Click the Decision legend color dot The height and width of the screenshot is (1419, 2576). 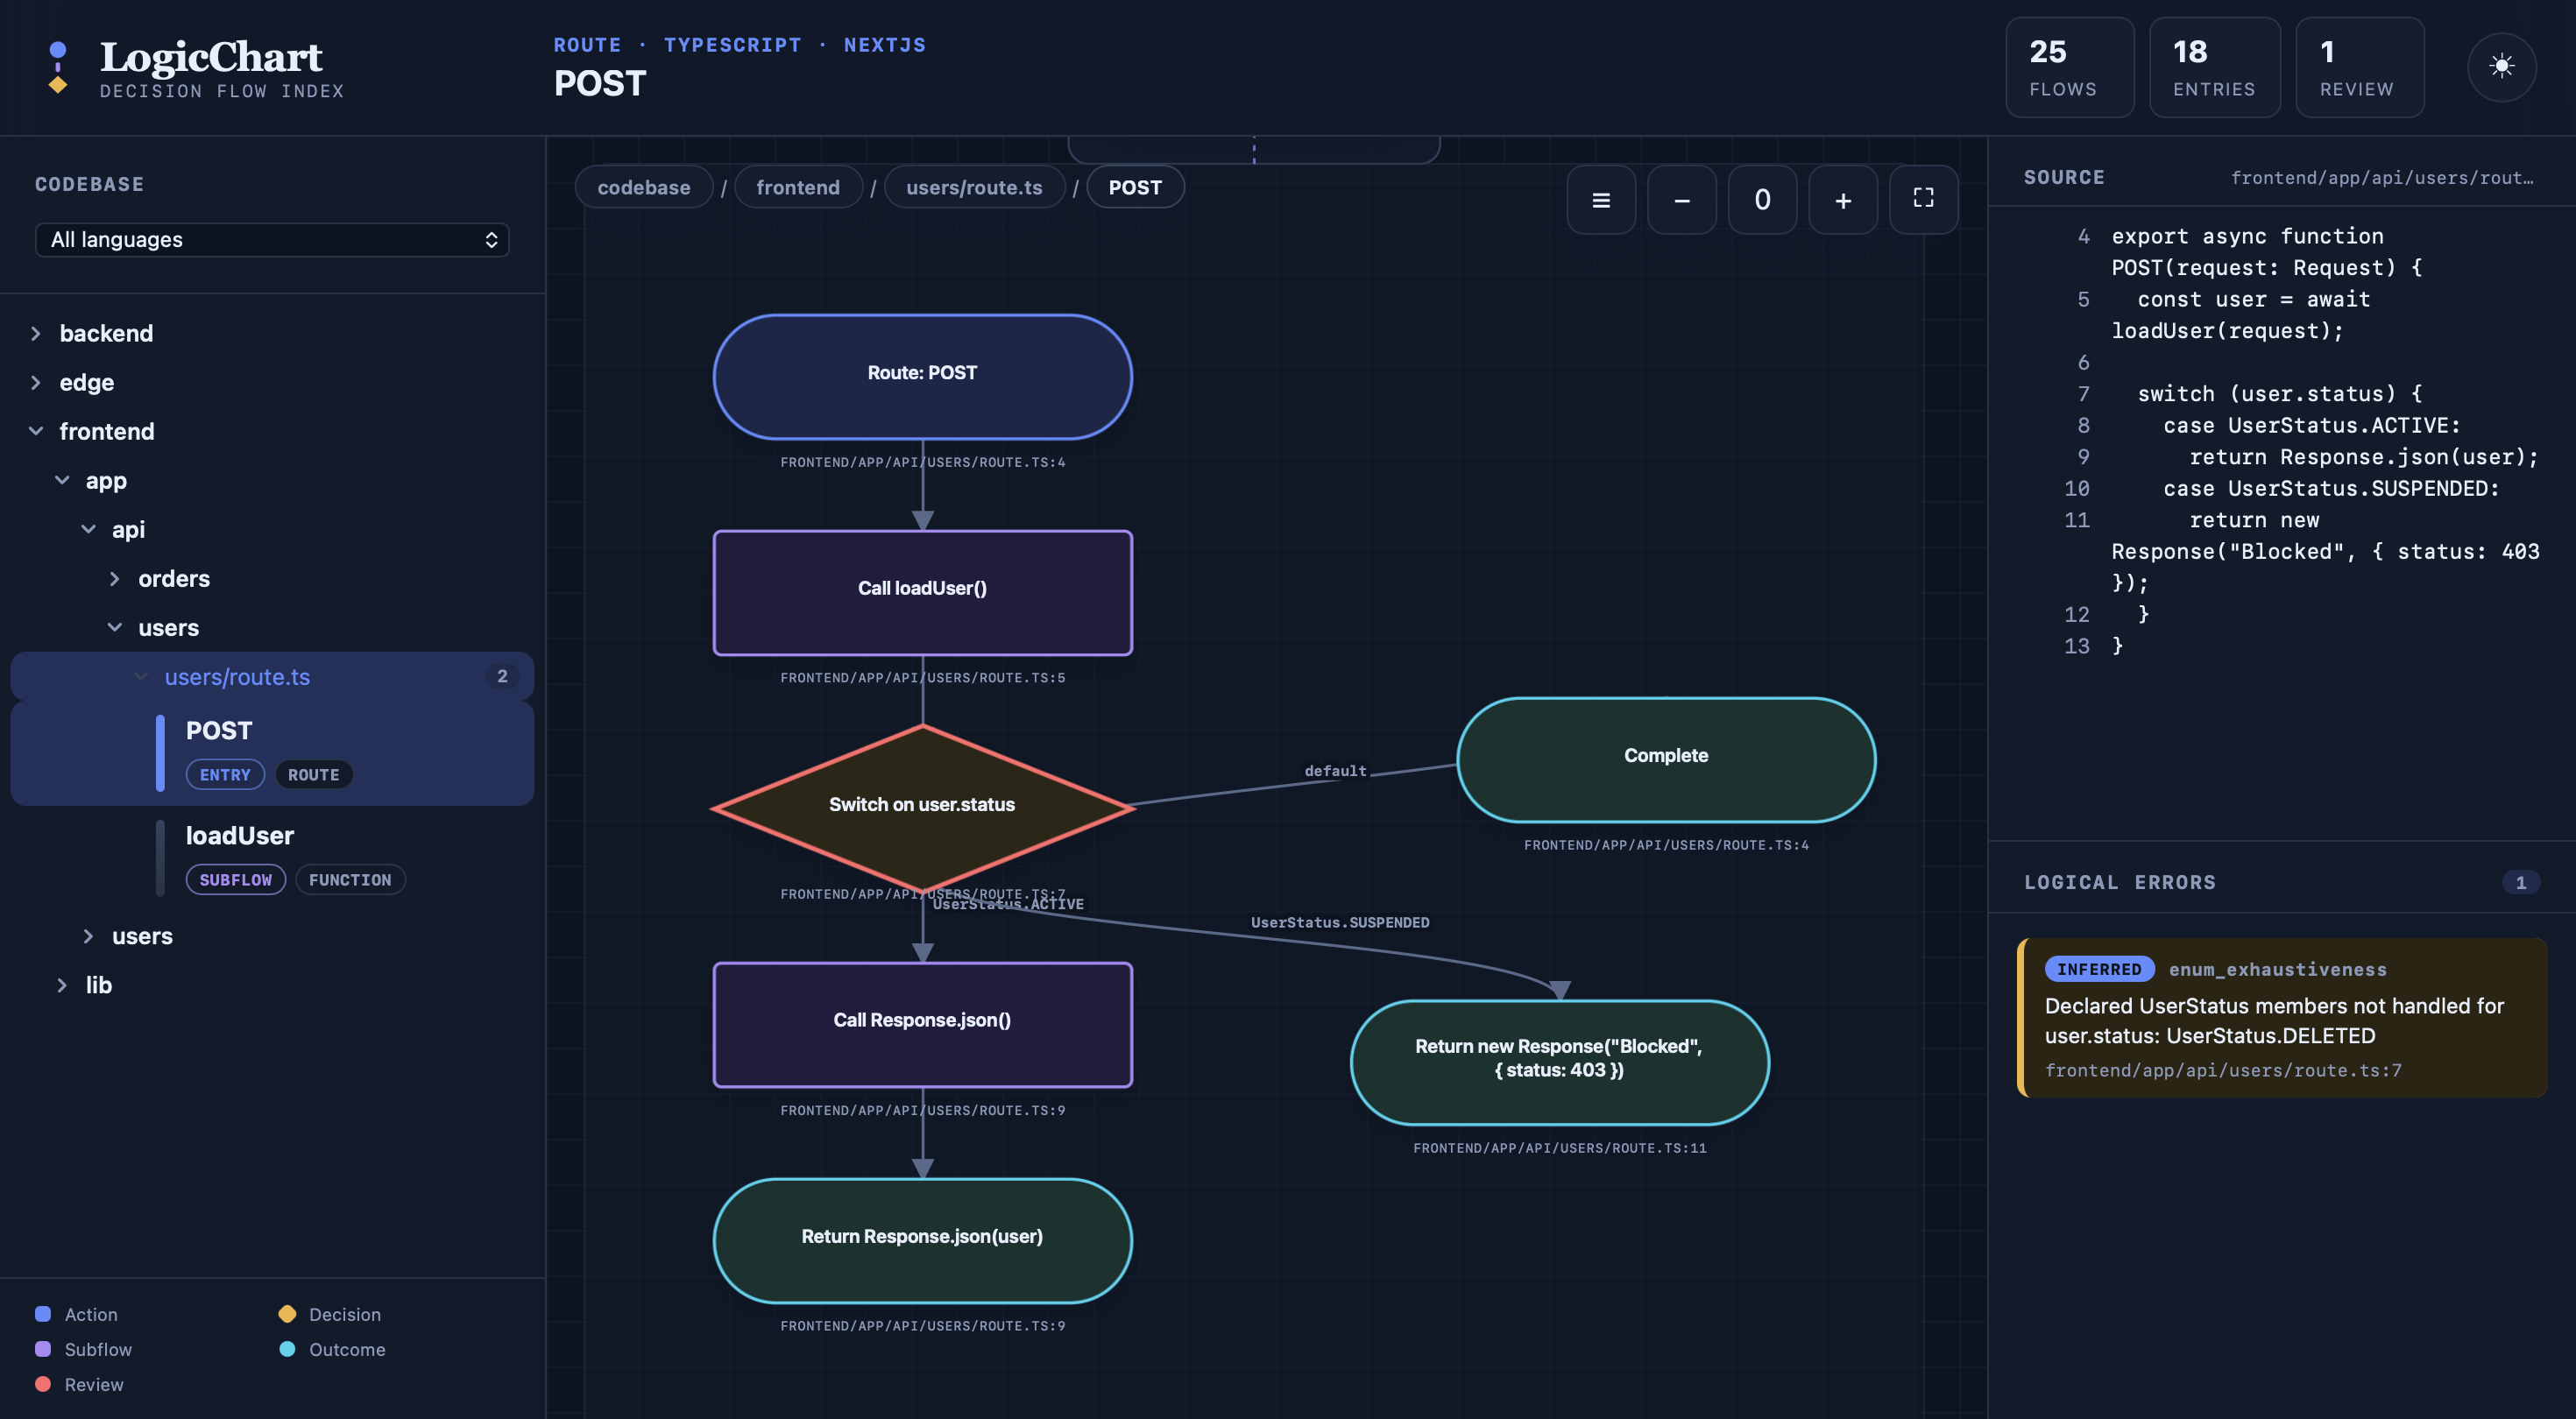tap(287, 1314)
